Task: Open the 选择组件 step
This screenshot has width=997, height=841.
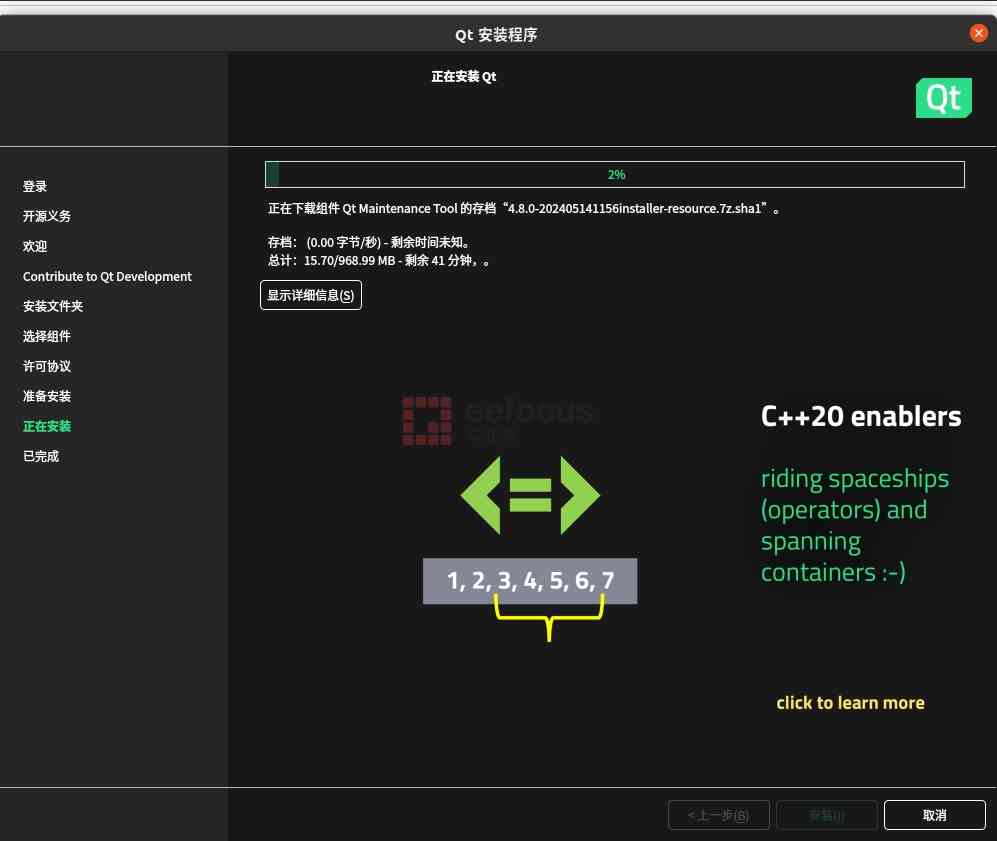Action: [47, 336]
